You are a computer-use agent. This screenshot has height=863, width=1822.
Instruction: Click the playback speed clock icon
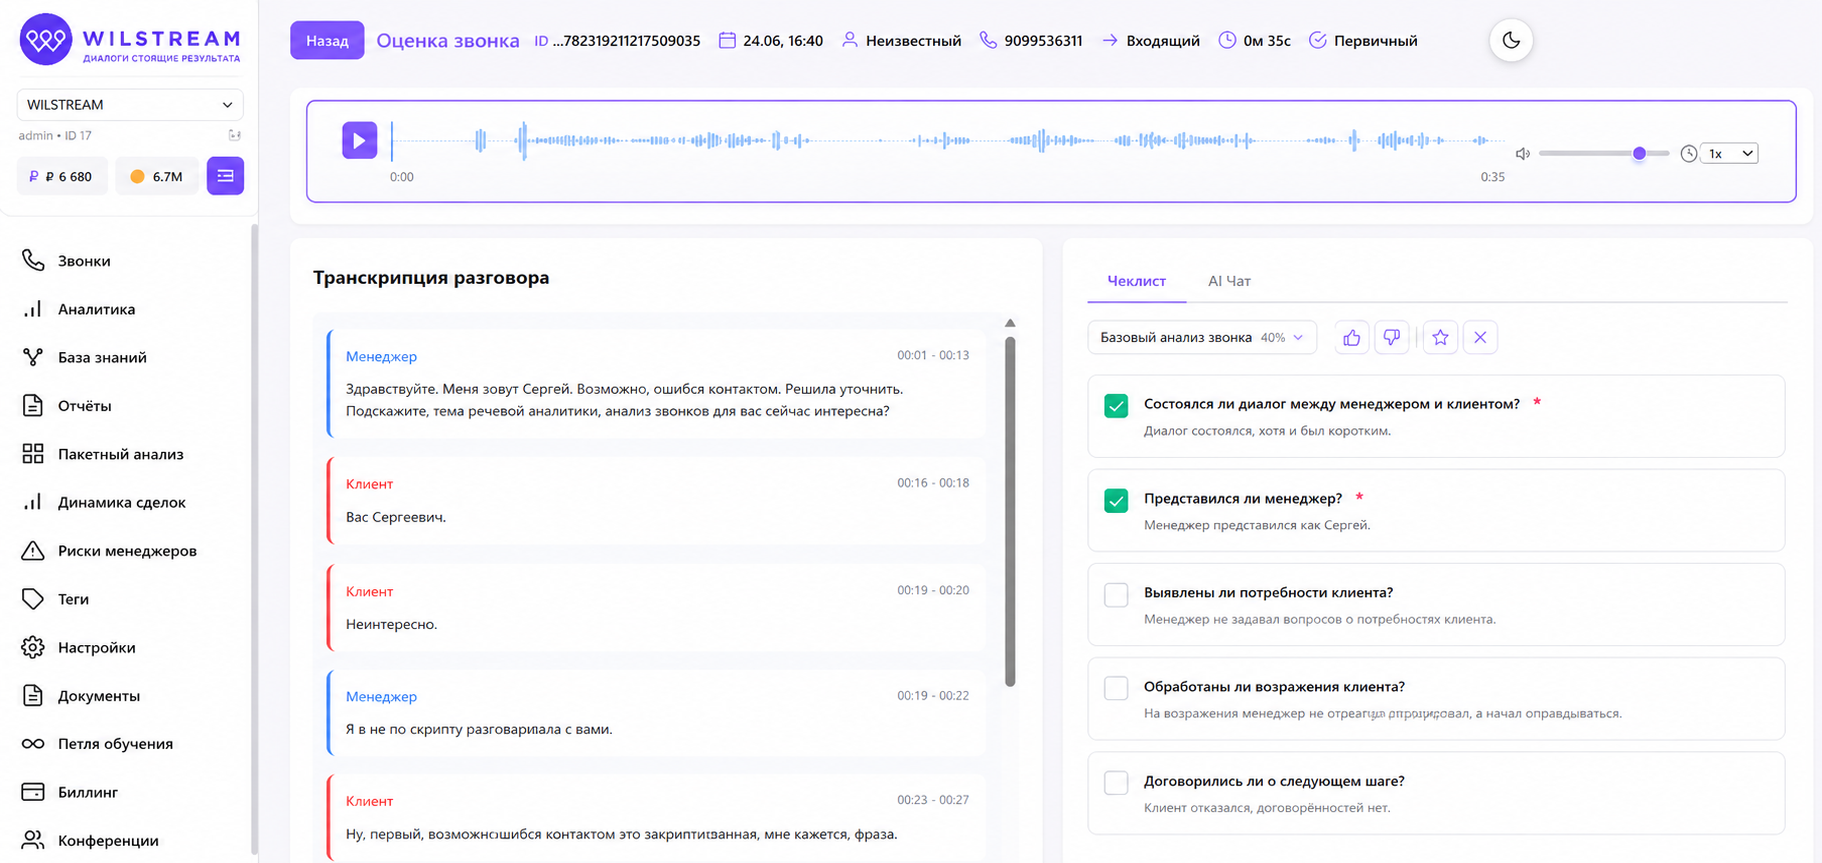[1688, 153]
